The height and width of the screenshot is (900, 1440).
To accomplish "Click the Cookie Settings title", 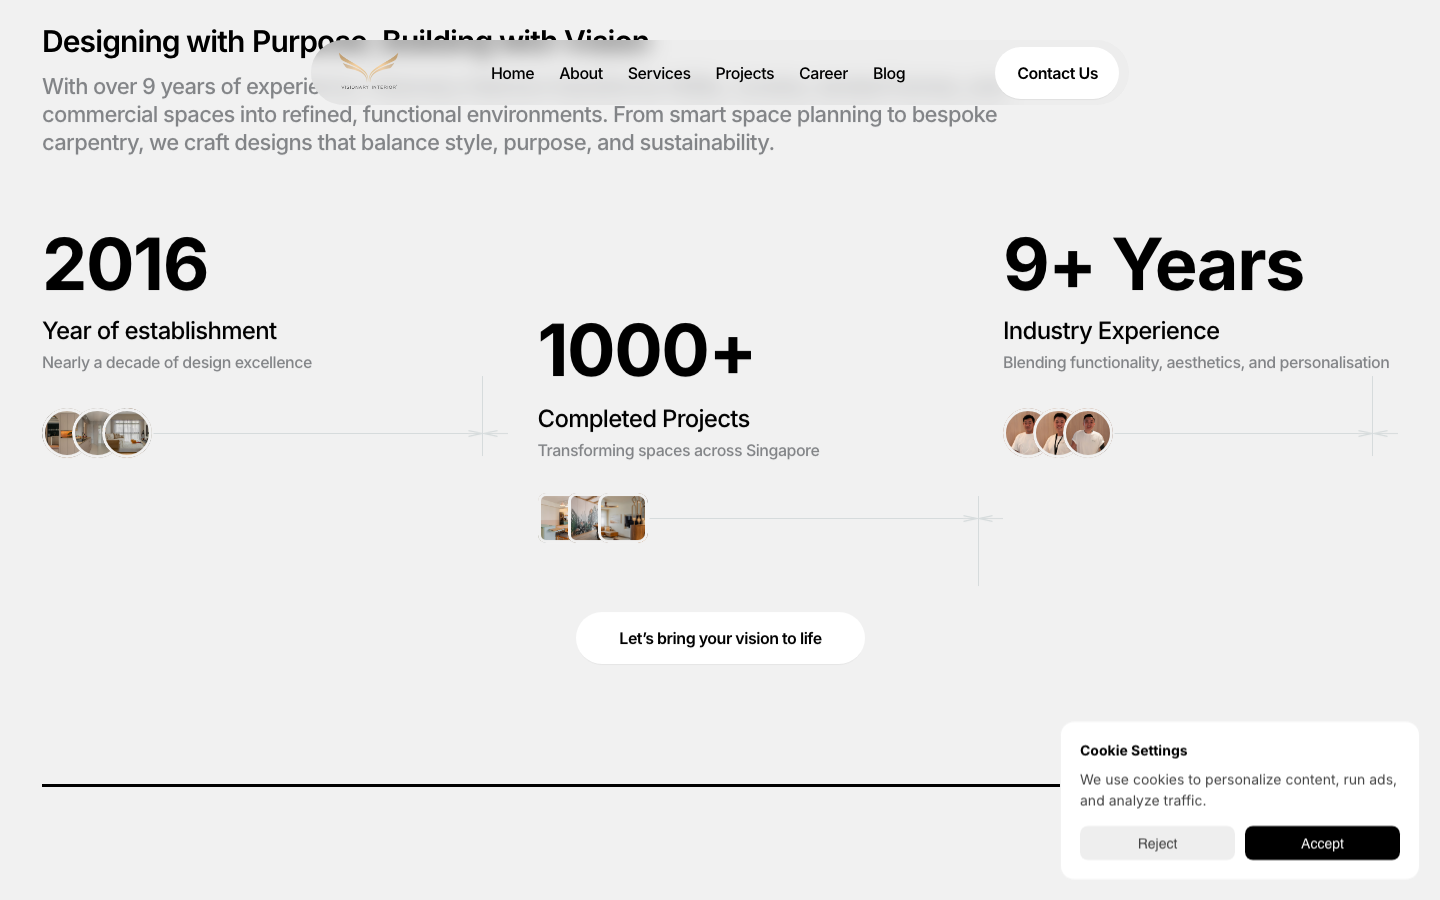I will pos(1134,750).
